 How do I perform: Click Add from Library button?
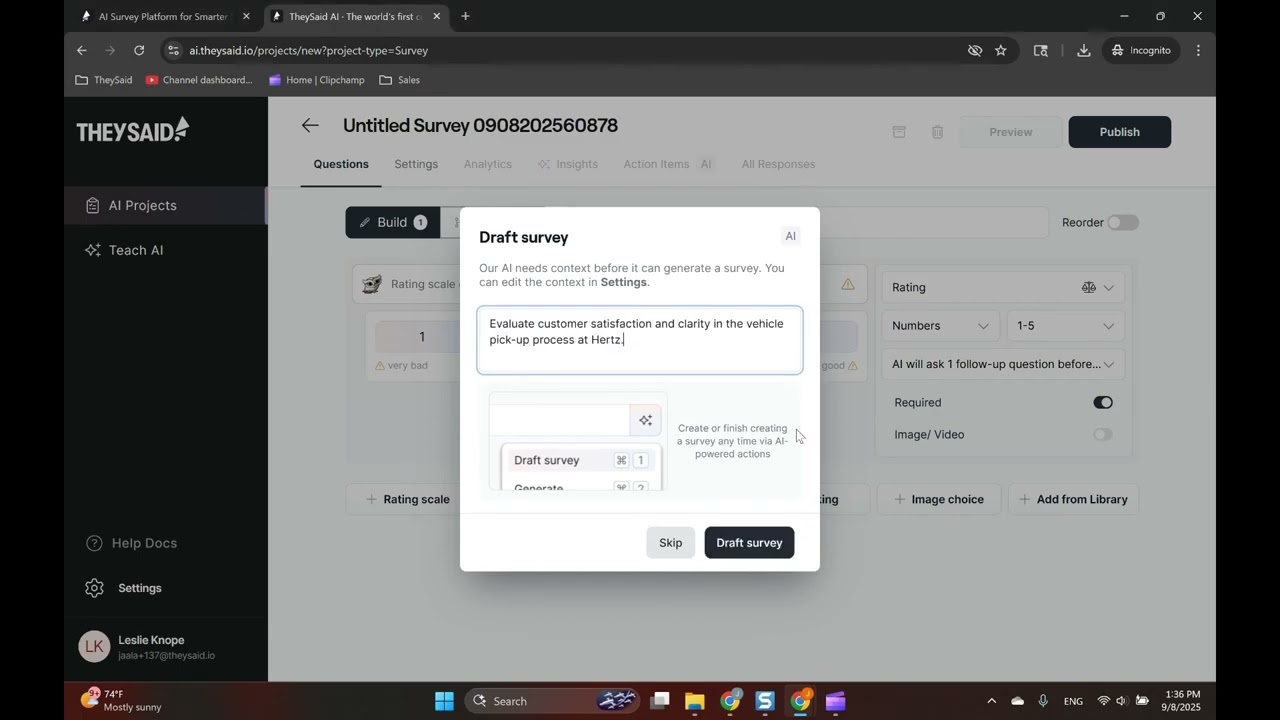[1073, 499]
